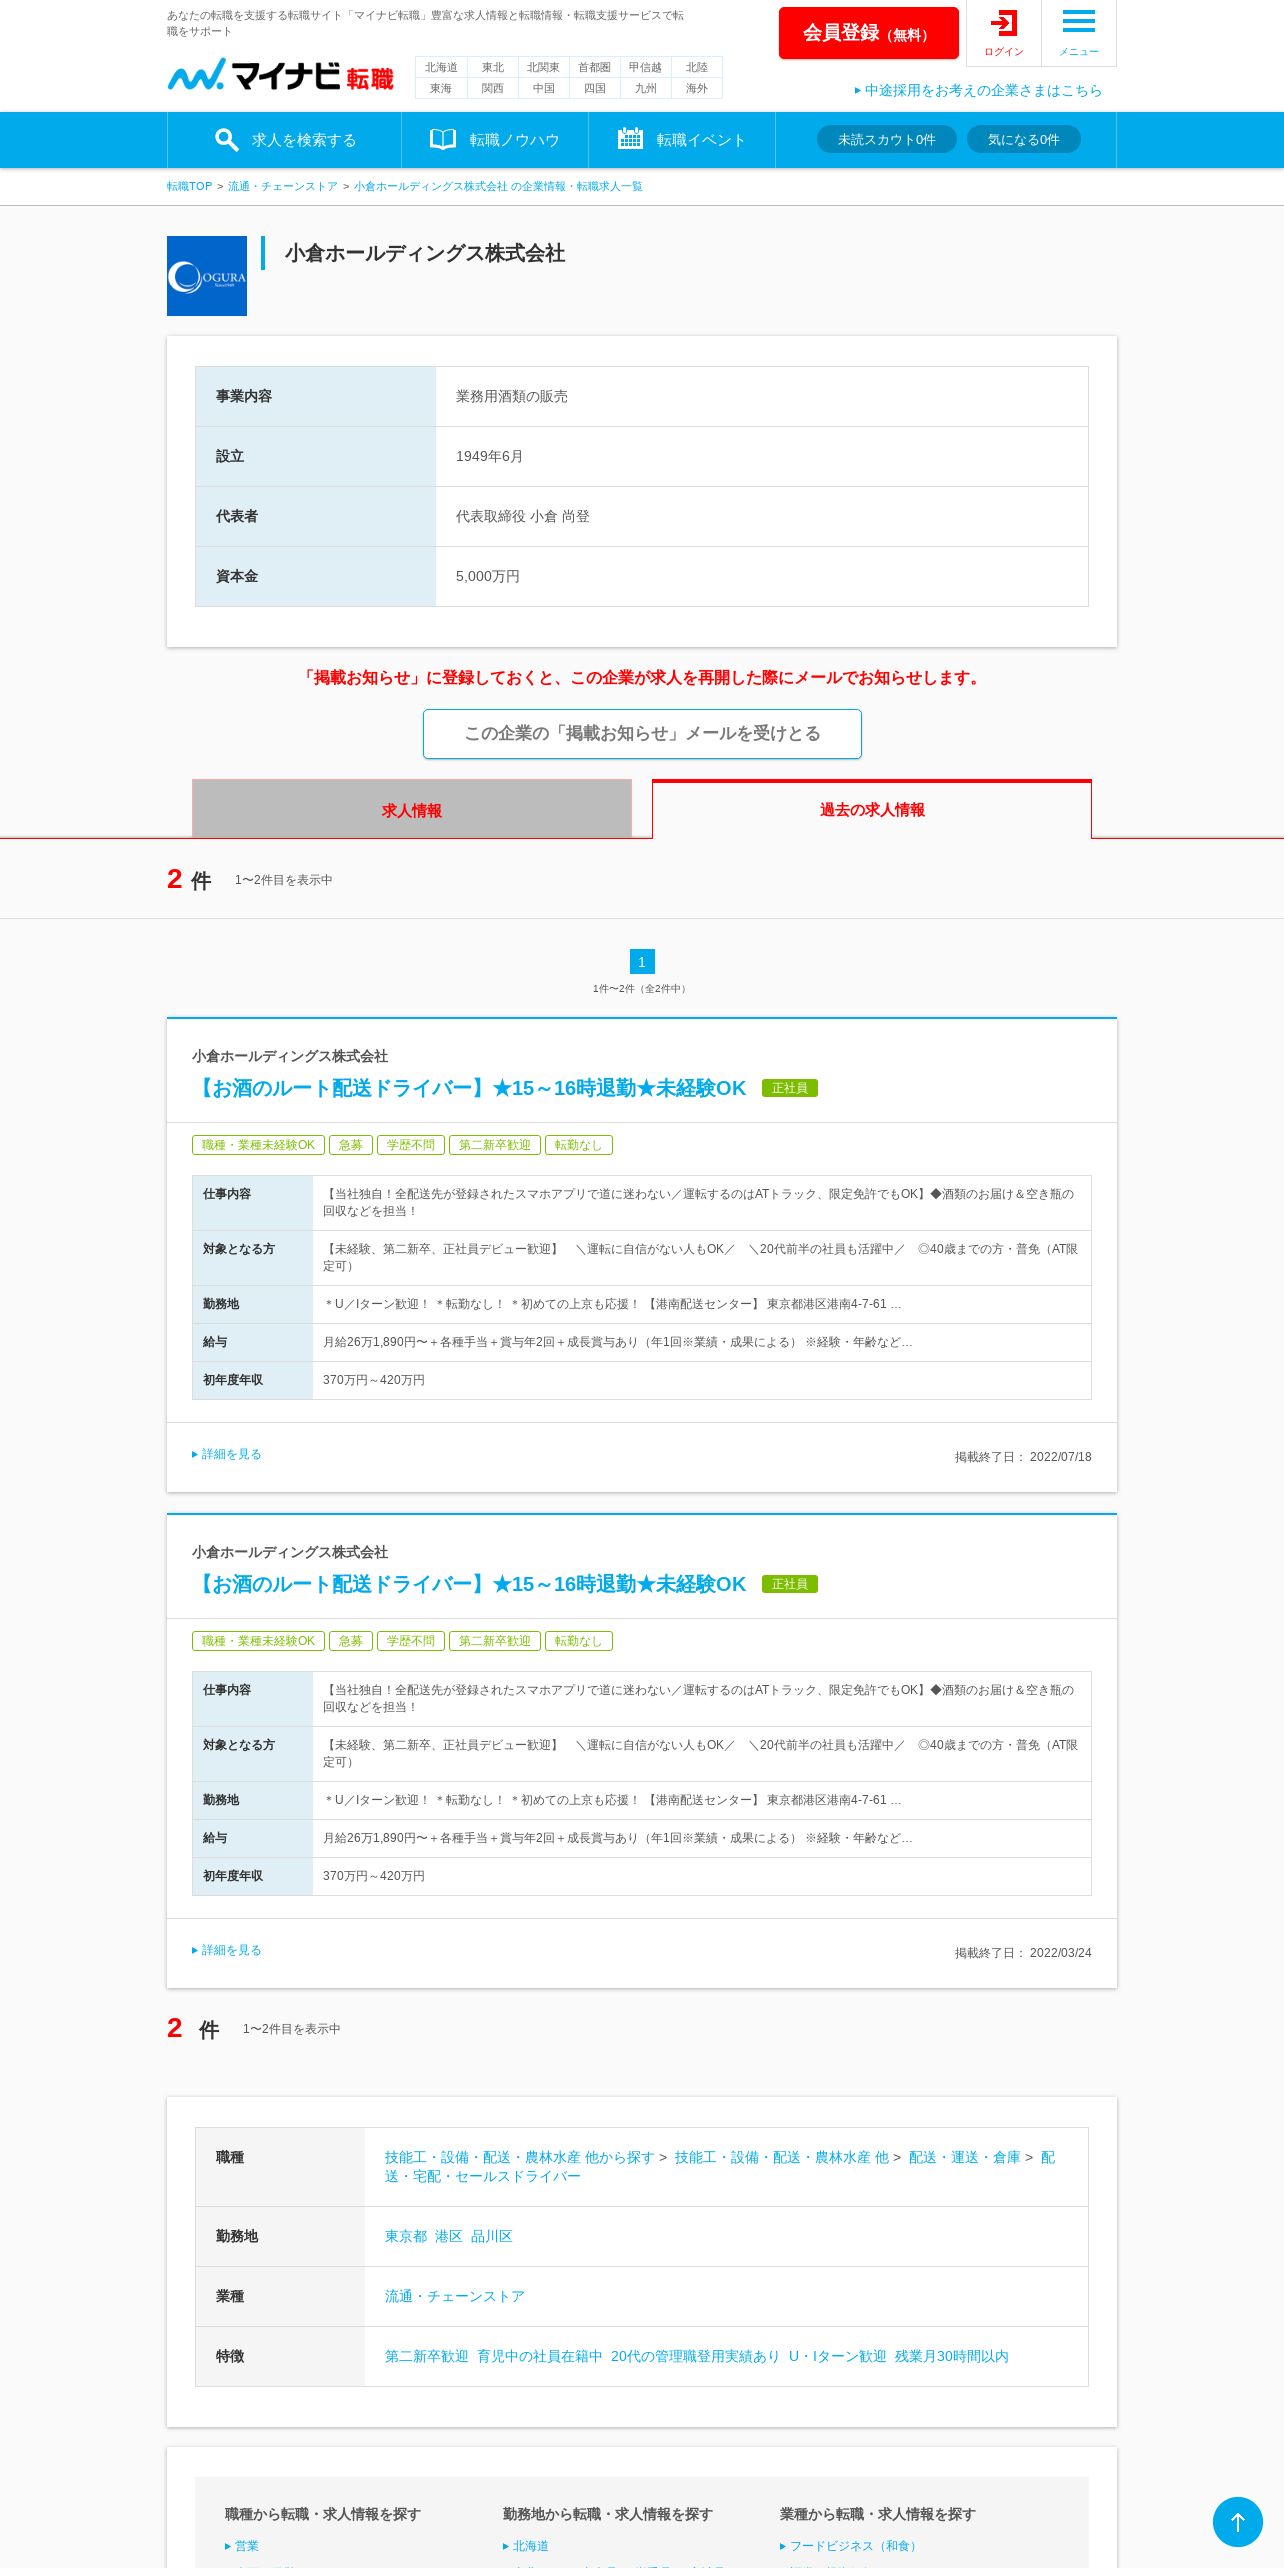Click 育児中の社員在籍中 feature link

click(x=540, y=2356)
